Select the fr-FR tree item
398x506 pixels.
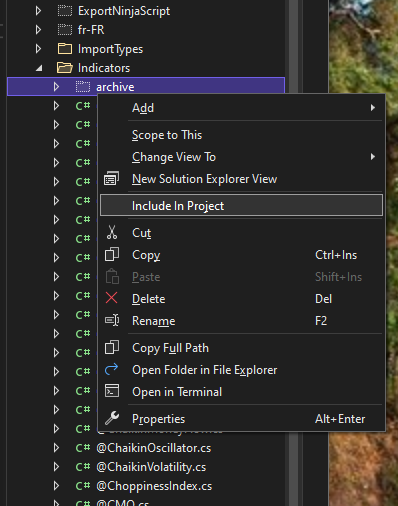pyautogui.click(x=91, y=30)
